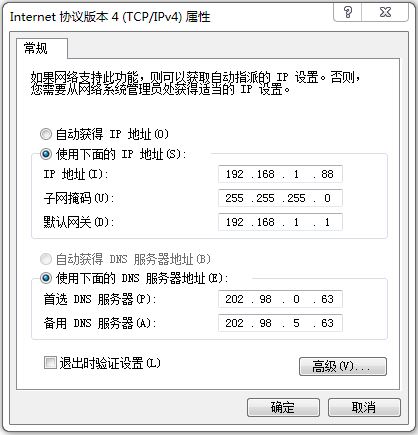The image size is (418, 435).
Task: Enable 退出时验证设置 checkbox
Action: [50, 363]
